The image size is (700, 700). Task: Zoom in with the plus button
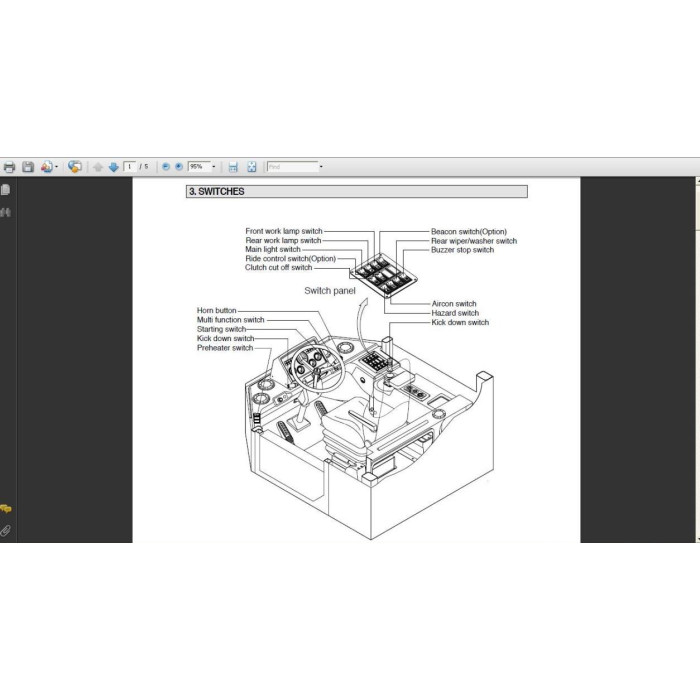pyautogui.click(x=179, y=167)
